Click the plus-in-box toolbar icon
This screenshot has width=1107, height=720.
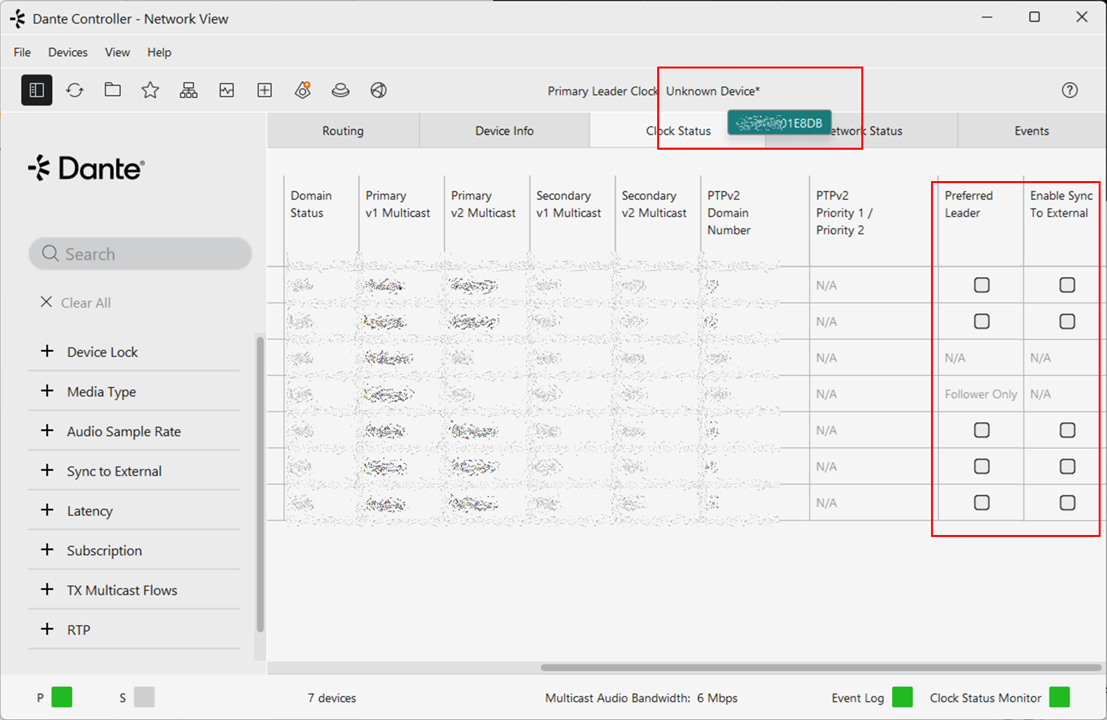pyautogui.click(x=265, y=90)
